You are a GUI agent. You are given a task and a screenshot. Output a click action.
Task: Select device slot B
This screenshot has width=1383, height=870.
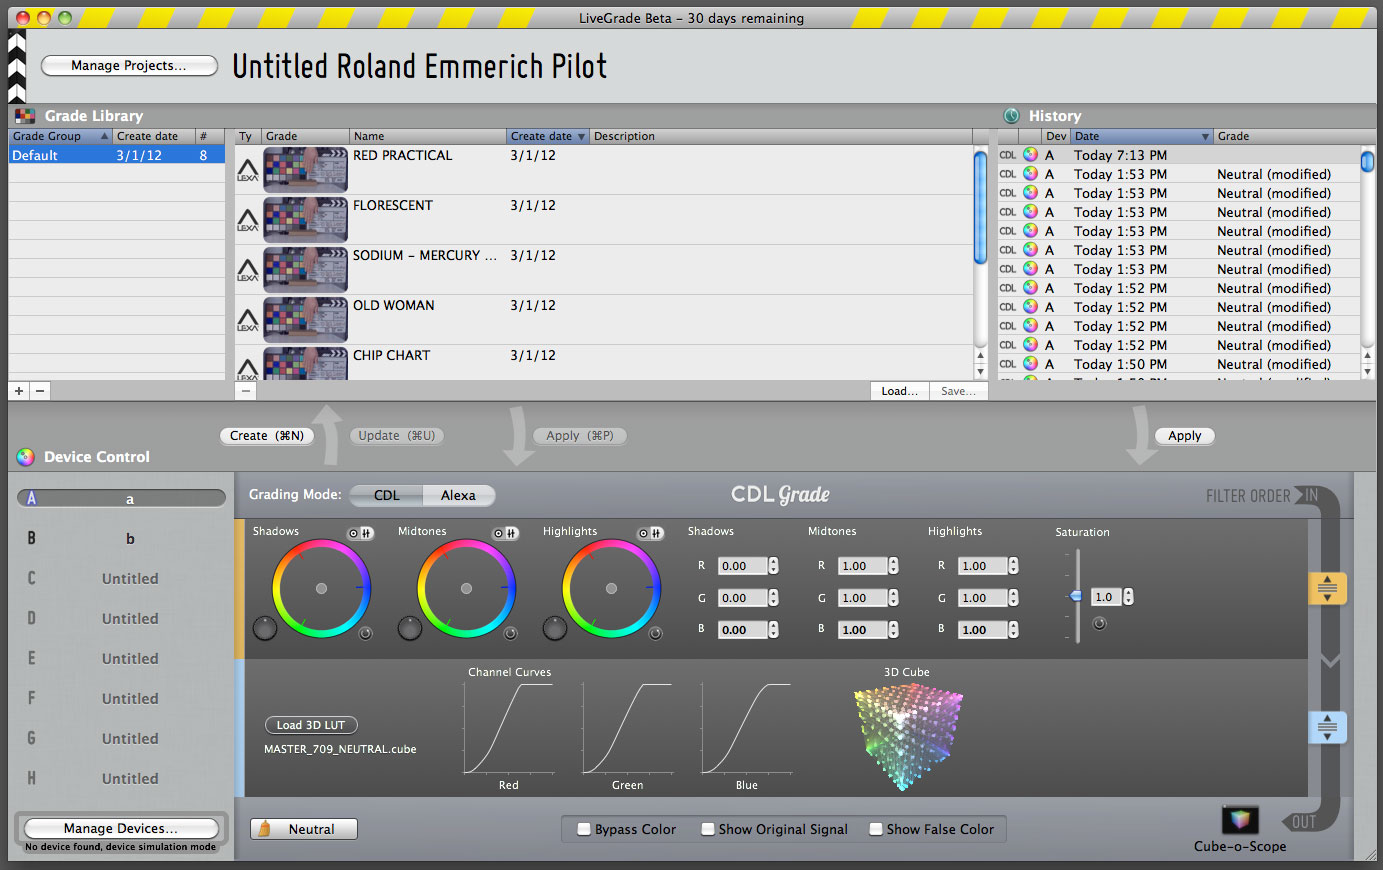121,538
